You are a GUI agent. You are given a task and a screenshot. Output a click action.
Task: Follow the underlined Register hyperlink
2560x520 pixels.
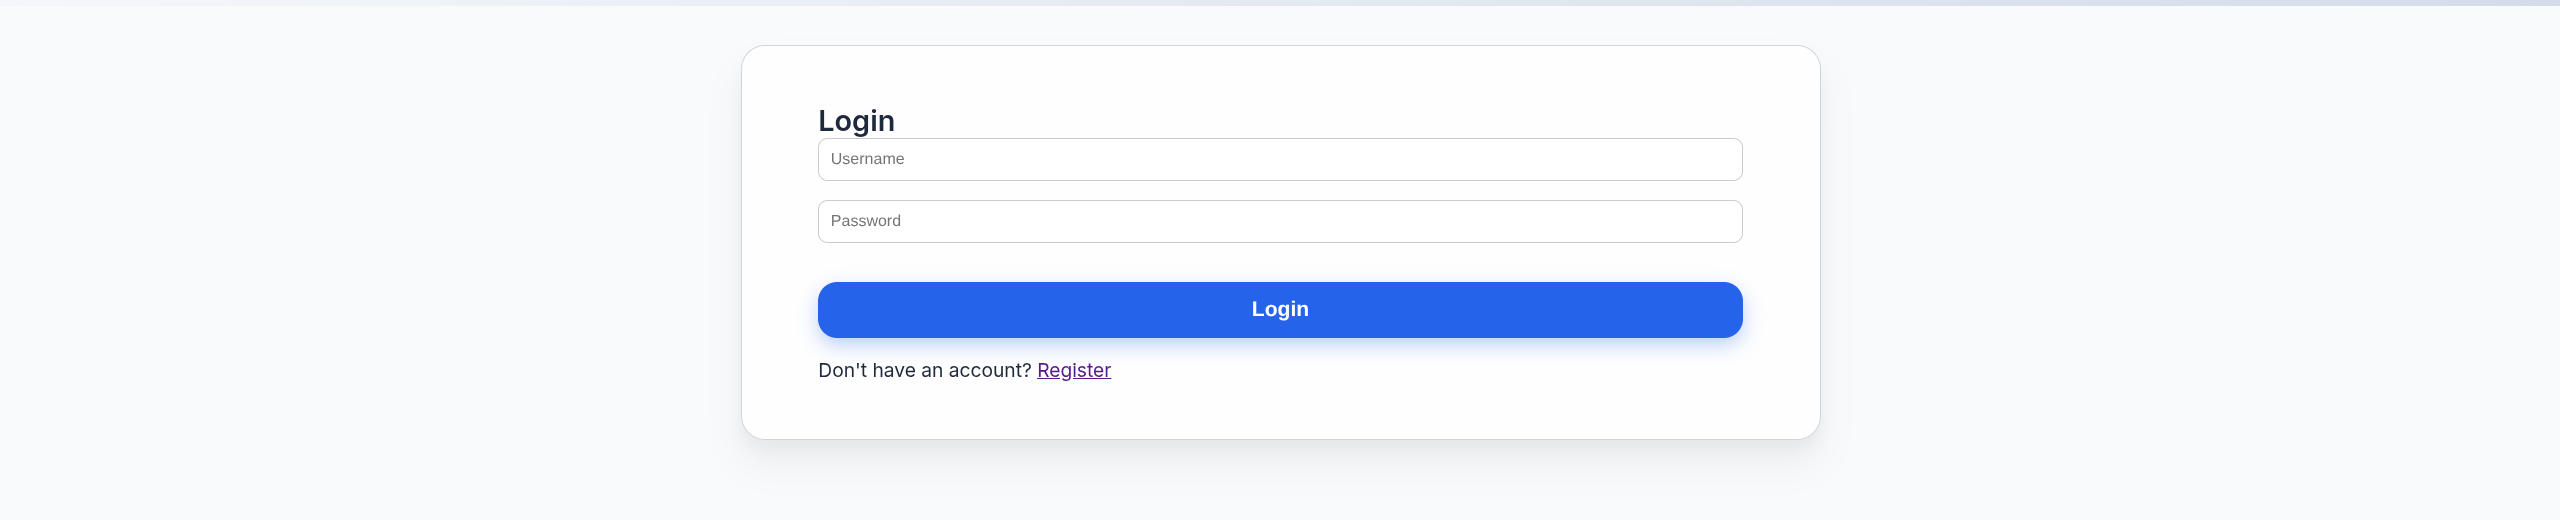1074,371
